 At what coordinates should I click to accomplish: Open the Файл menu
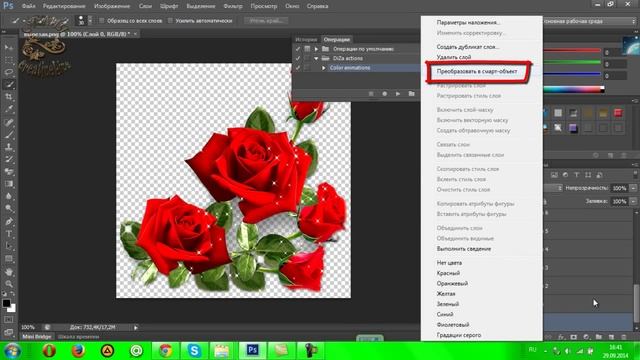[29, 6]
